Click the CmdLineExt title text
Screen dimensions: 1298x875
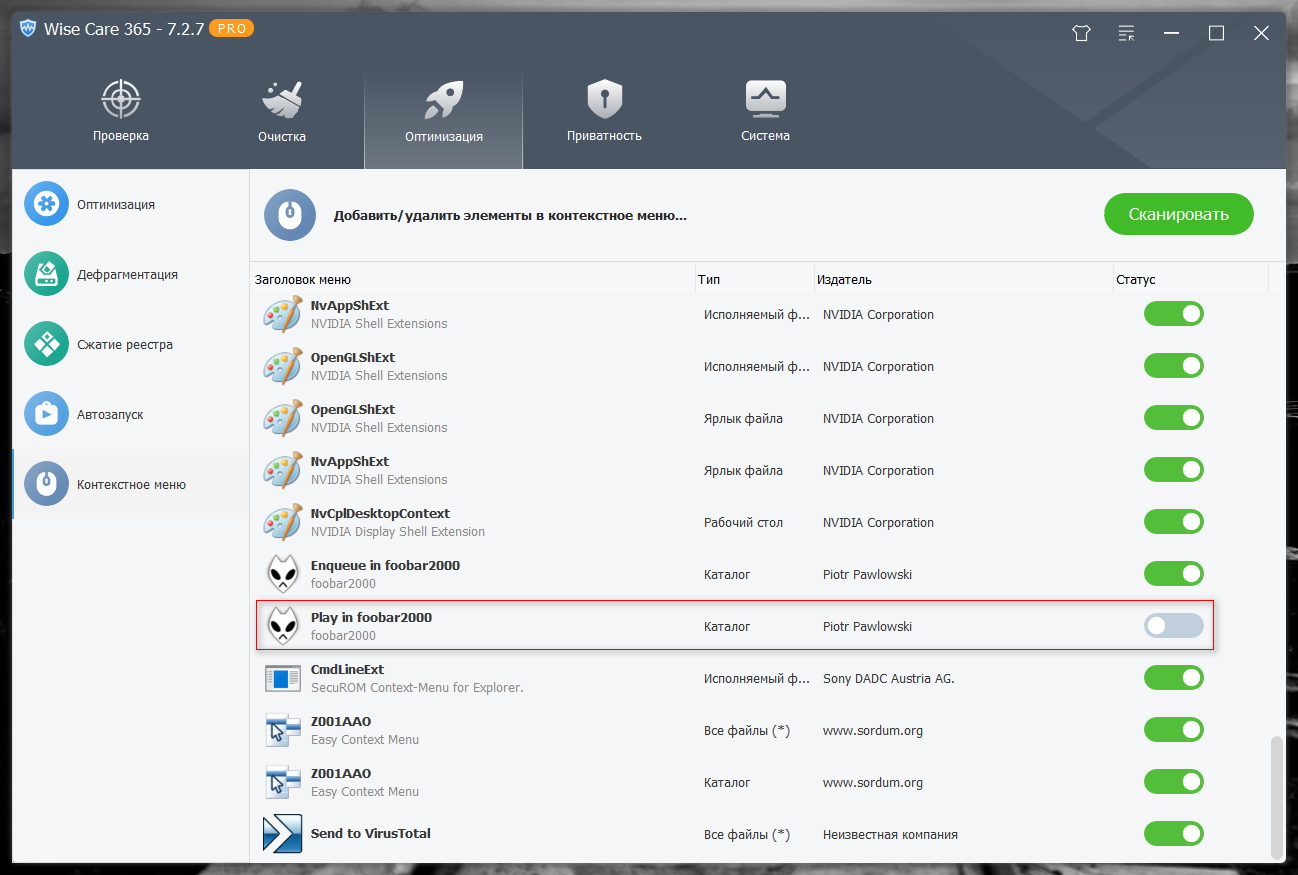347,669
